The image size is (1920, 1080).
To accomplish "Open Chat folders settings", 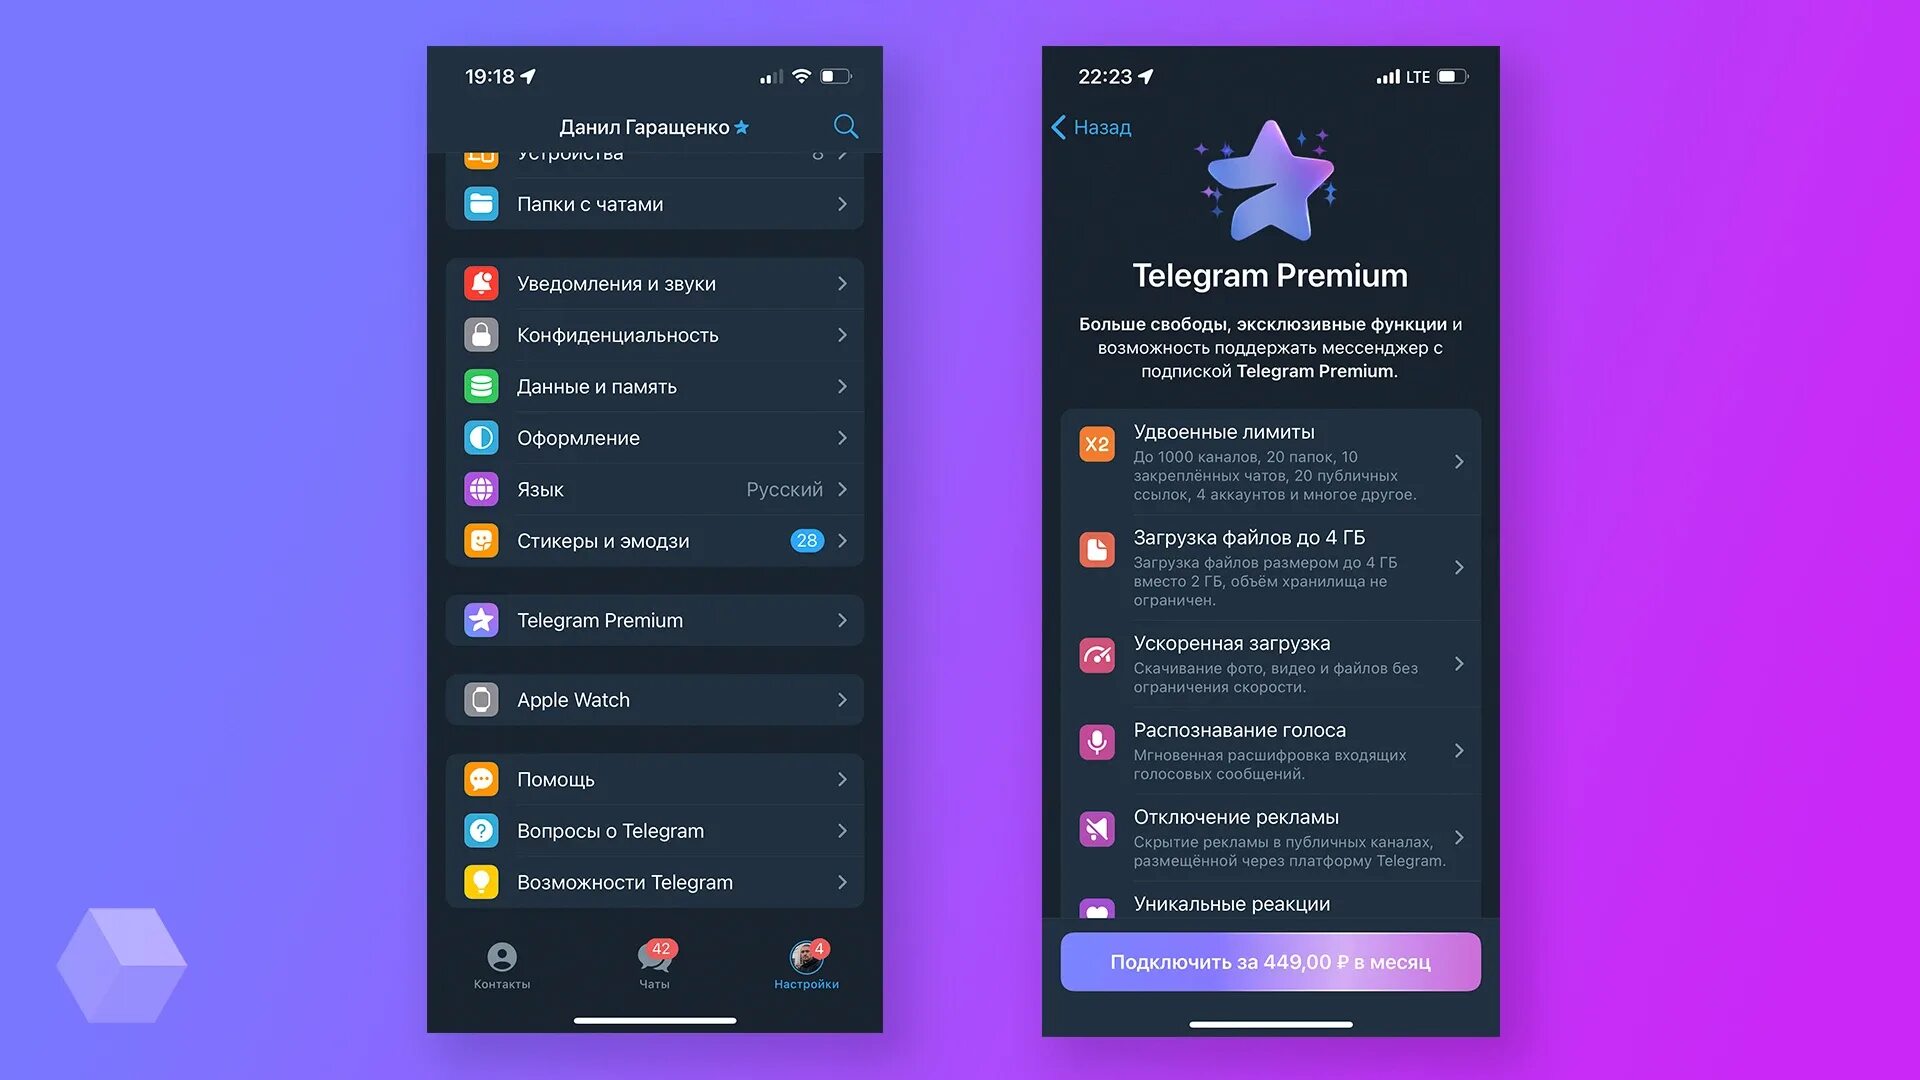I will pyautogui.click(x=662, y=204).
